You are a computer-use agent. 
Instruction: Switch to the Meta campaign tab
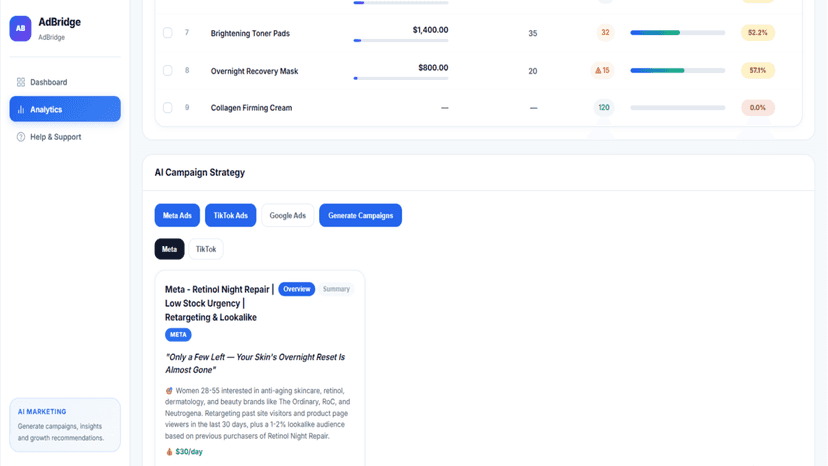tap(170, 249)
